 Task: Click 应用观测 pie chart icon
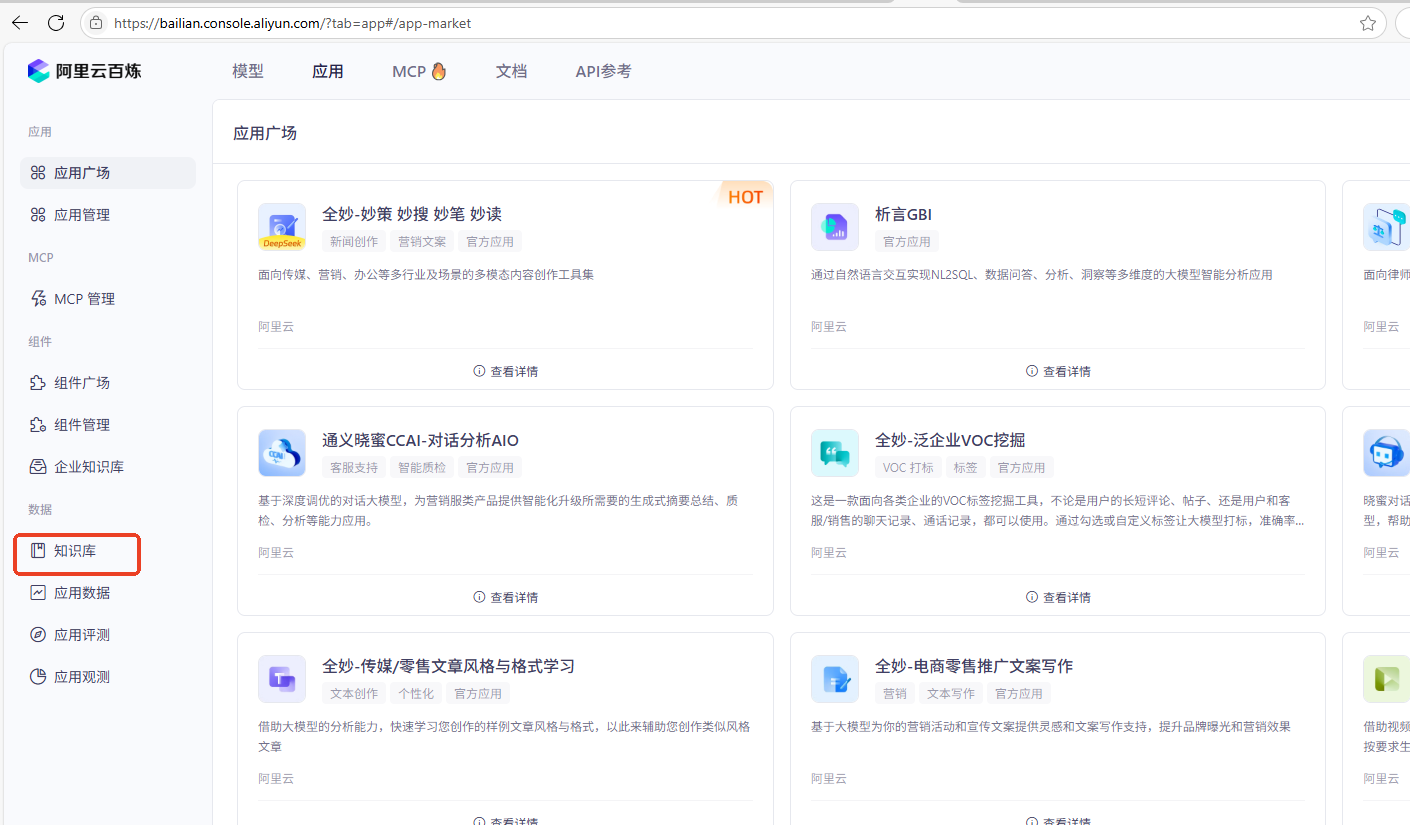pos(38,677)
